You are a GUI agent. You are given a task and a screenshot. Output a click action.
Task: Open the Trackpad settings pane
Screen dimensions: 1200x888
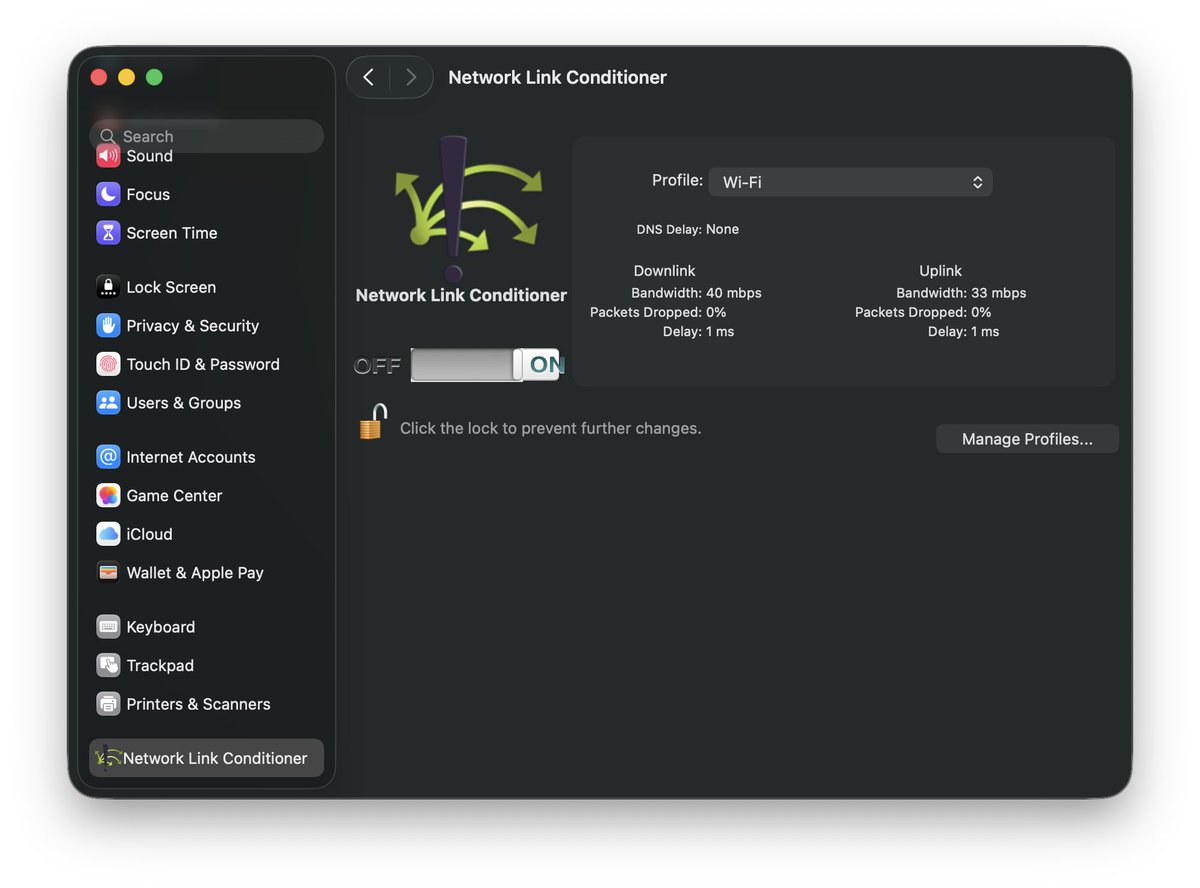(x=206, y=665)
